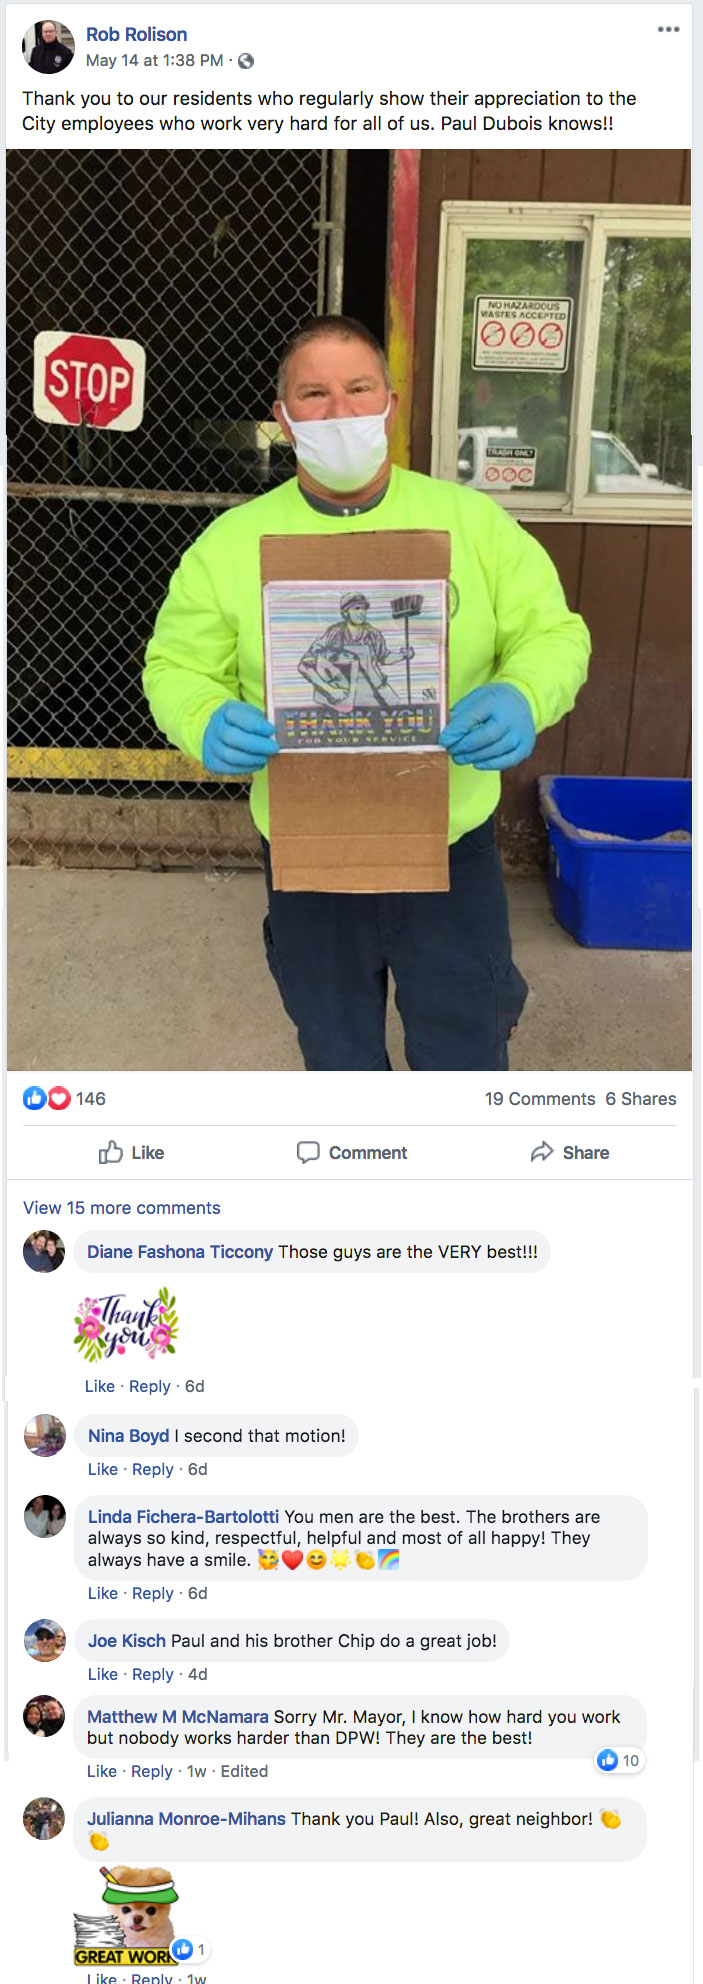Viewport: 703px width, 1984px height.
Task: Open the photo of man holding sign
Action: (349, 610)
